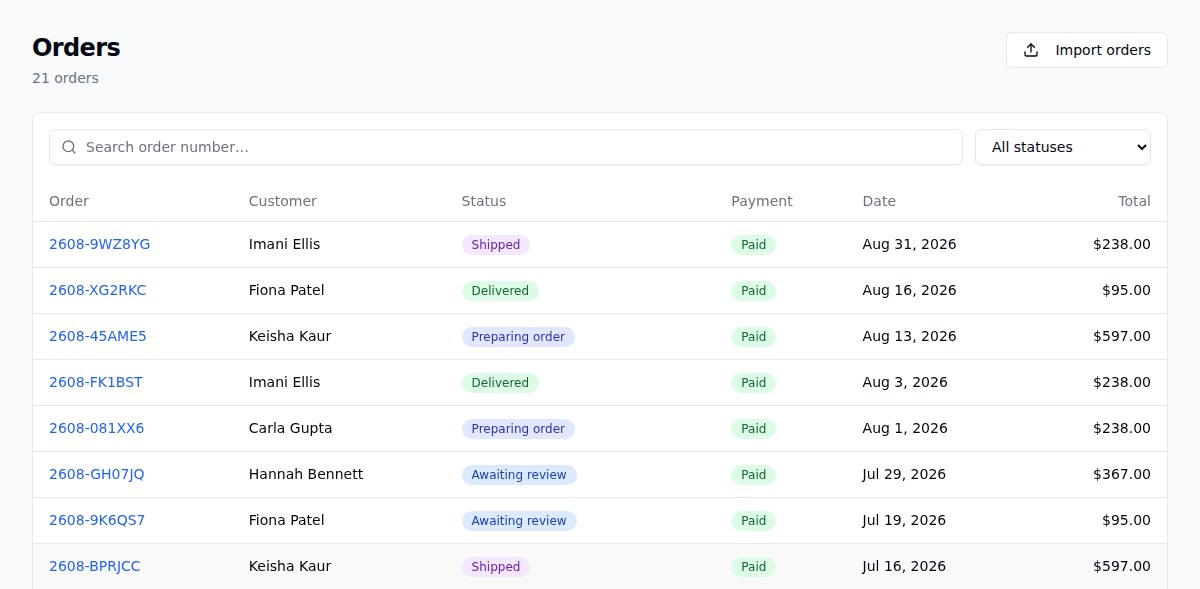Click customer Hannah Bennett
1200x589 pixels.
[306, 474]
